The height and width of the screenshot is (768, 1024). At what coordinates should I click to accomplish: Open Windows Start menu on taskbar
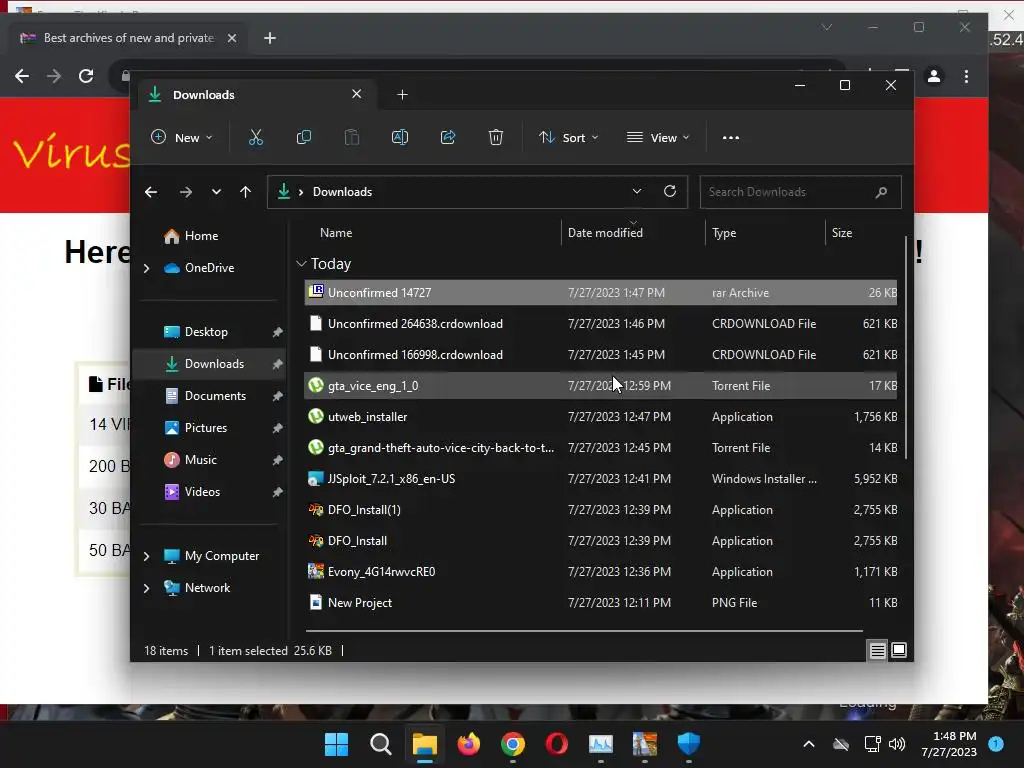336,744
